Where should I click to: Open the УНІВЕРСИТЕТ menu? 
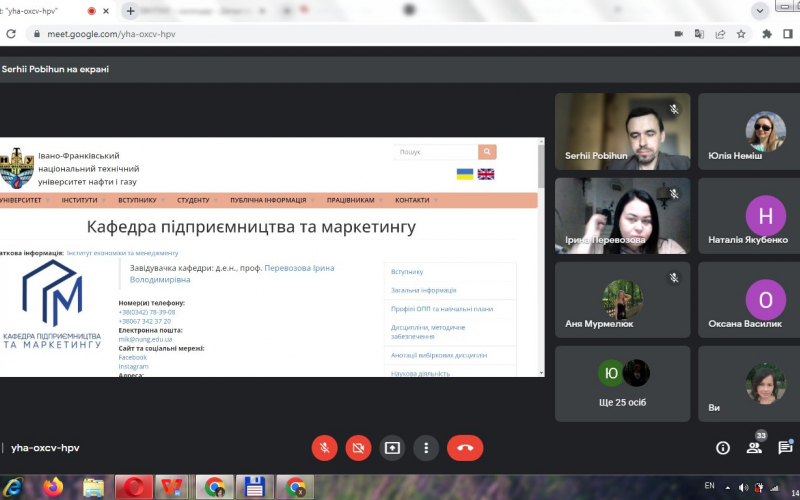(x=24, y=201)
